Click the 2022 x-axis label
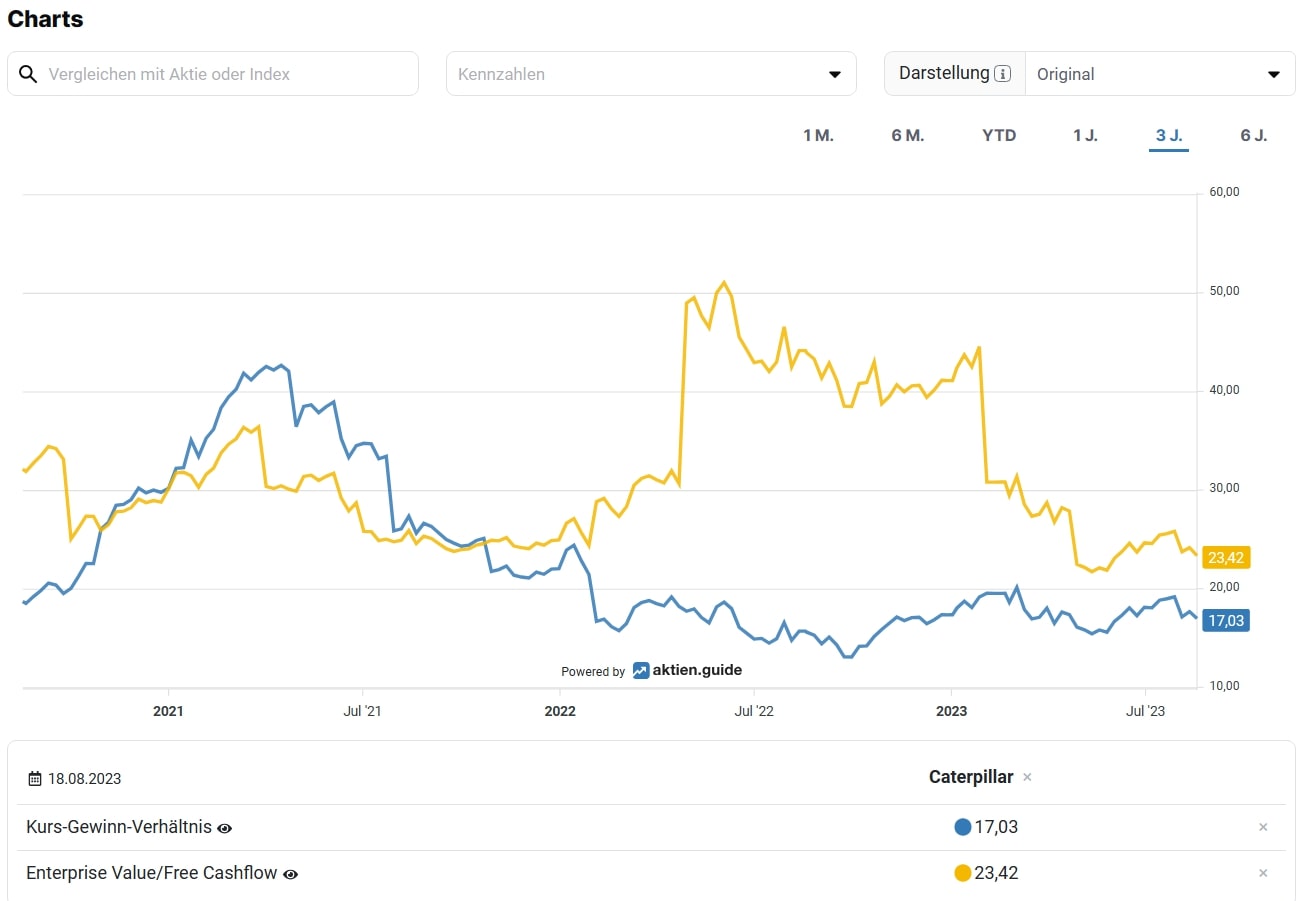 [560, 712]
